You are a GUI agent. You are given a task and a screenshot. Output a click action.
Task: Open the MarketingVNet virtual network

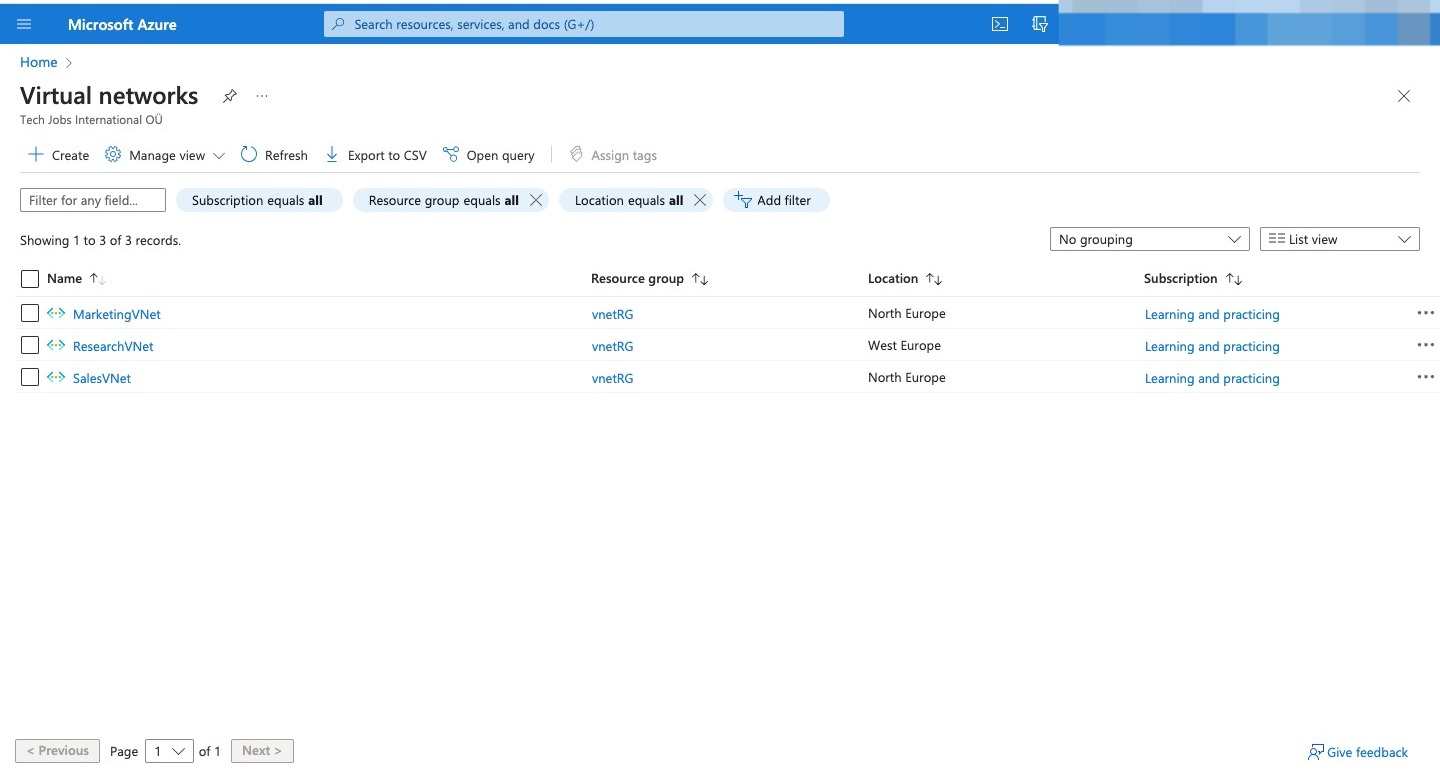point(117,314)
